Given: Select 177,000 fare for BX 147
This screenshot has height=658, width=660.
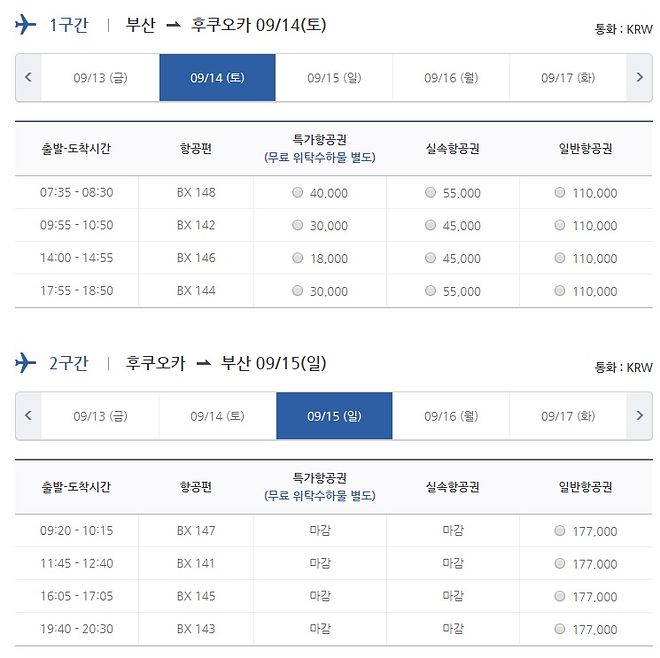Looking at the screenshot, I should (x=560, y=531).
